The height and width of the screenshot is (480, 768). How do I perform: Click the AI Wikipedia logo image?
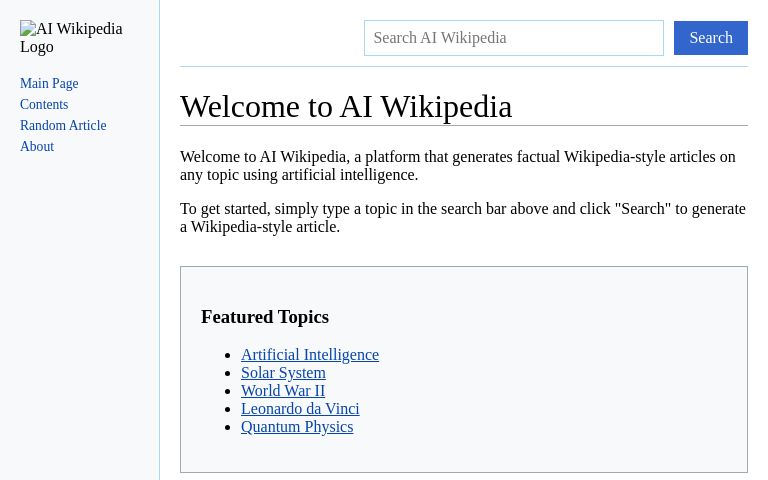coord(70,38)
